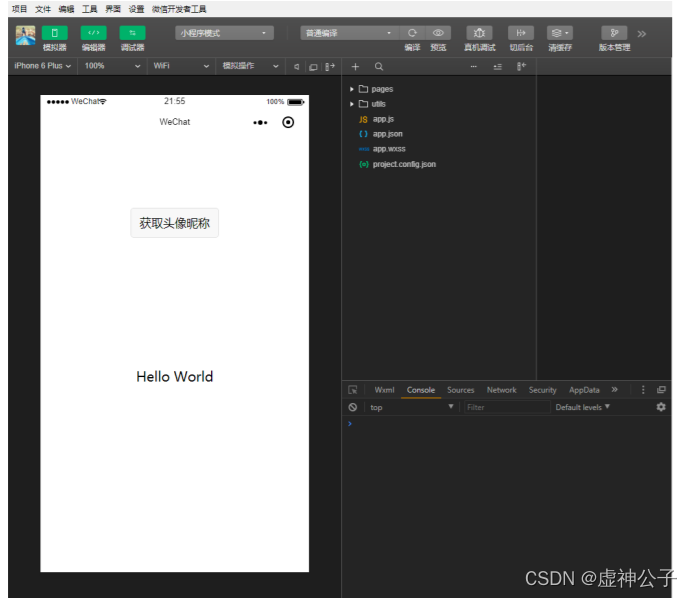Open the simulated operation dropdown
This screenshot has width=692, height=598.
(250, 66)
